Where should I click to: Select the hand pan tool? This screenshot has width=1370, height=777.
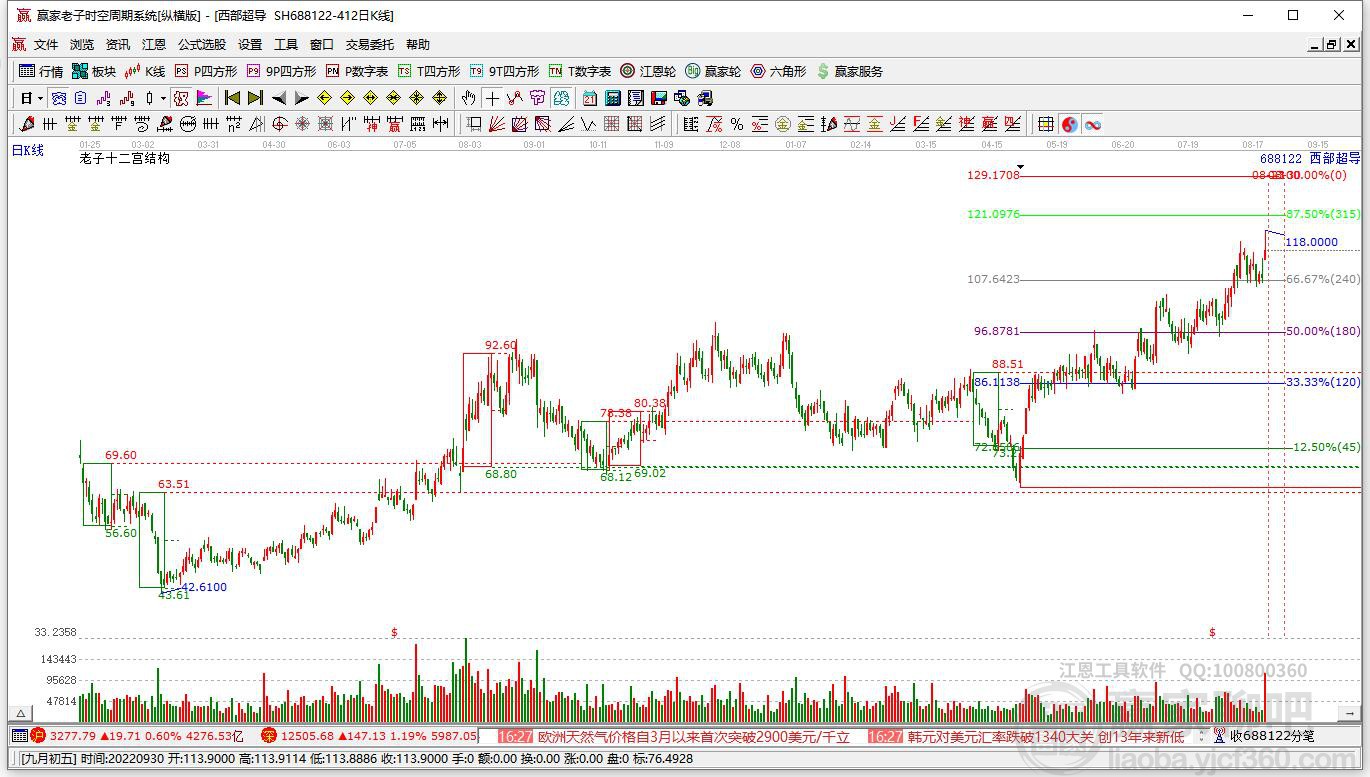pyautogui.click(x=468, y=98)
